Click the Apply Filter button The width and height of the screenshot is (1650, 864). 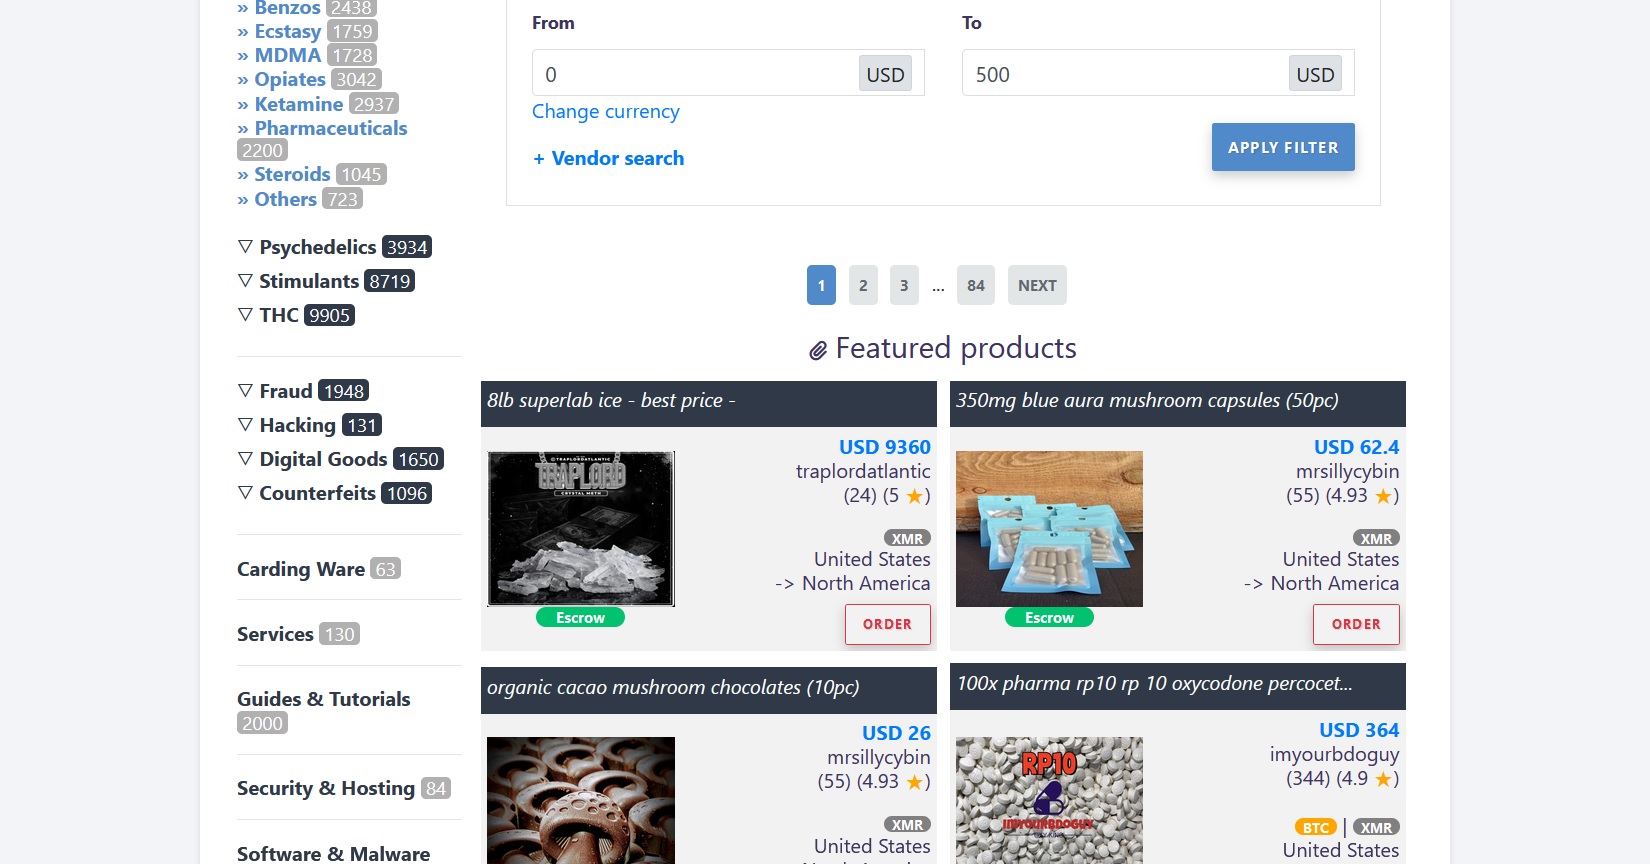point(1283,147)
